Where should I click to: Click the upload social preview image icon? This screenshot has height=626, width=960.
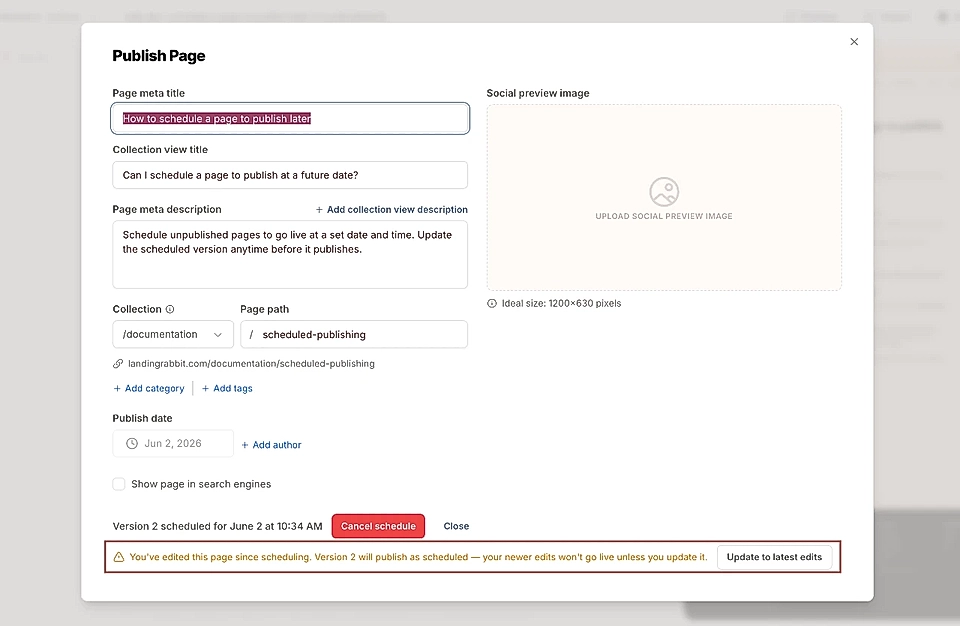(x=664, y=192)
